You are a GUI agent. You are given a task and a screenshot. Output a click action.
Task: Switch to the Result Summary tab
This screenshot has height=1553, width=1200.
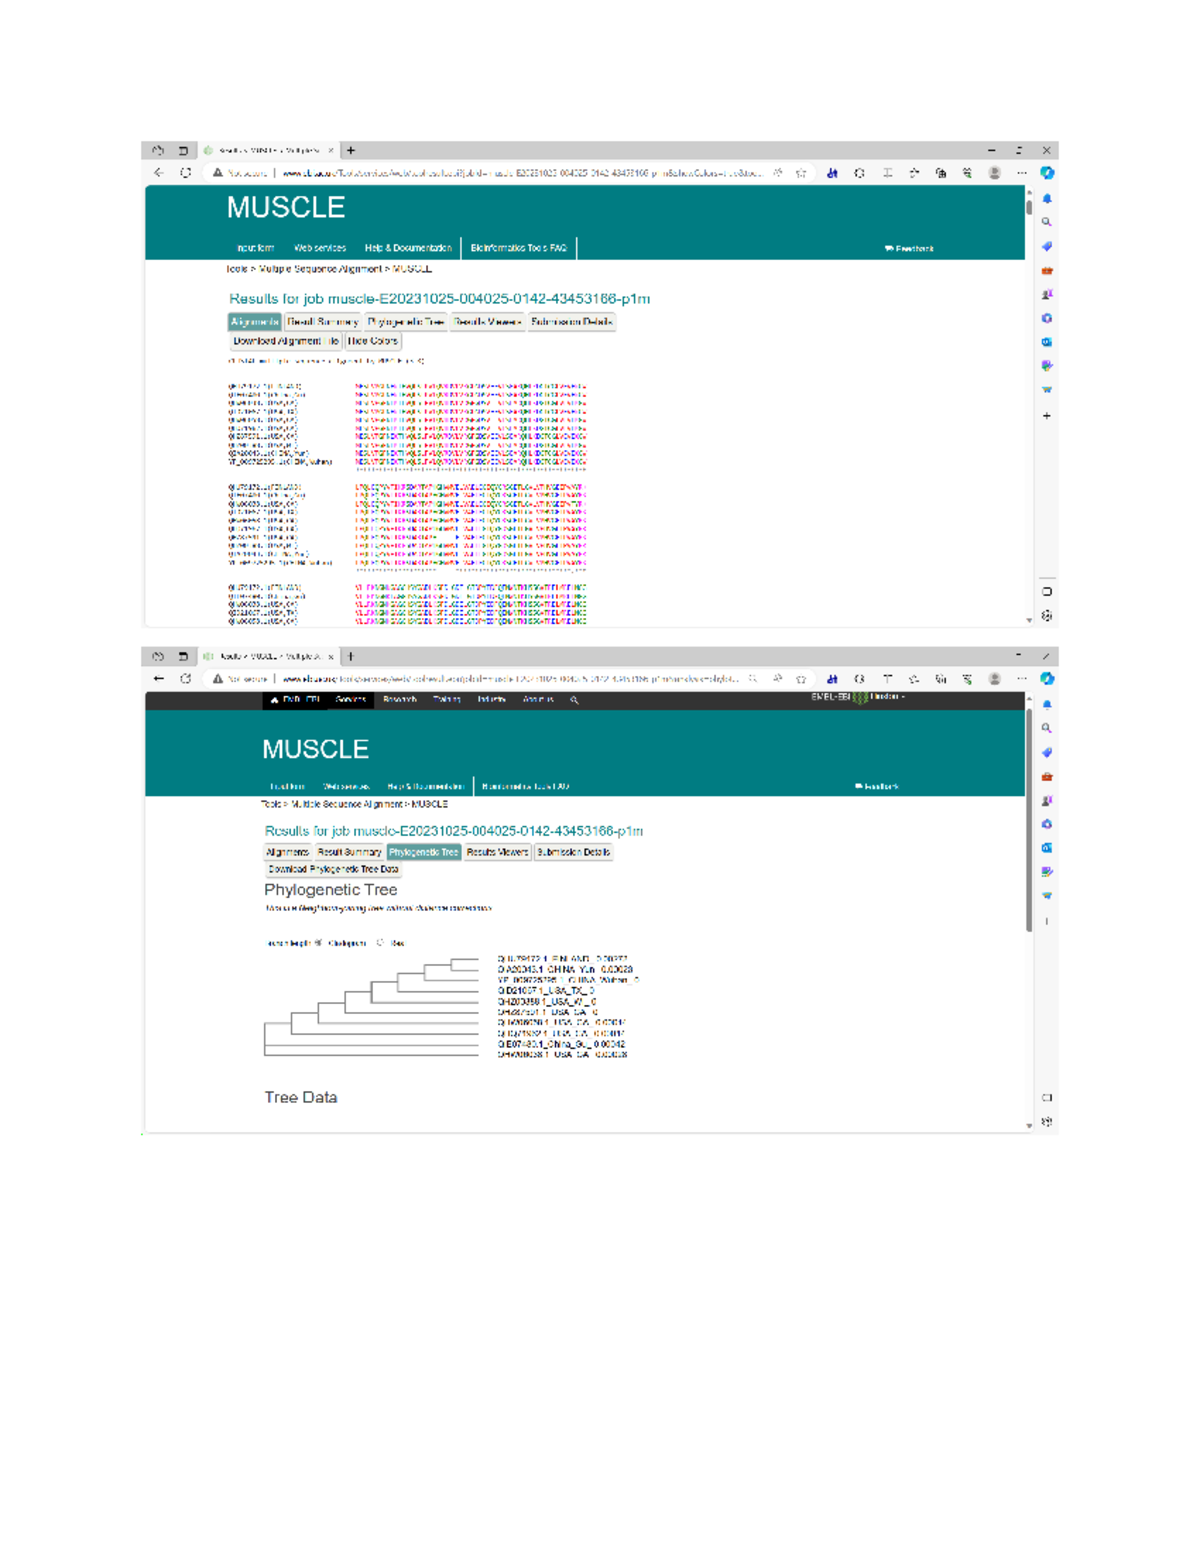pos(322,322)
